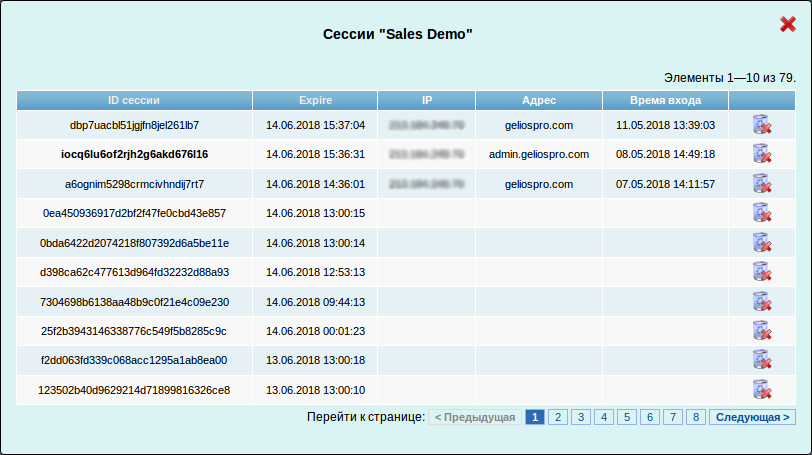Open admin.geliospro.com address link
812x455 pixels.
tap(539, 155)
